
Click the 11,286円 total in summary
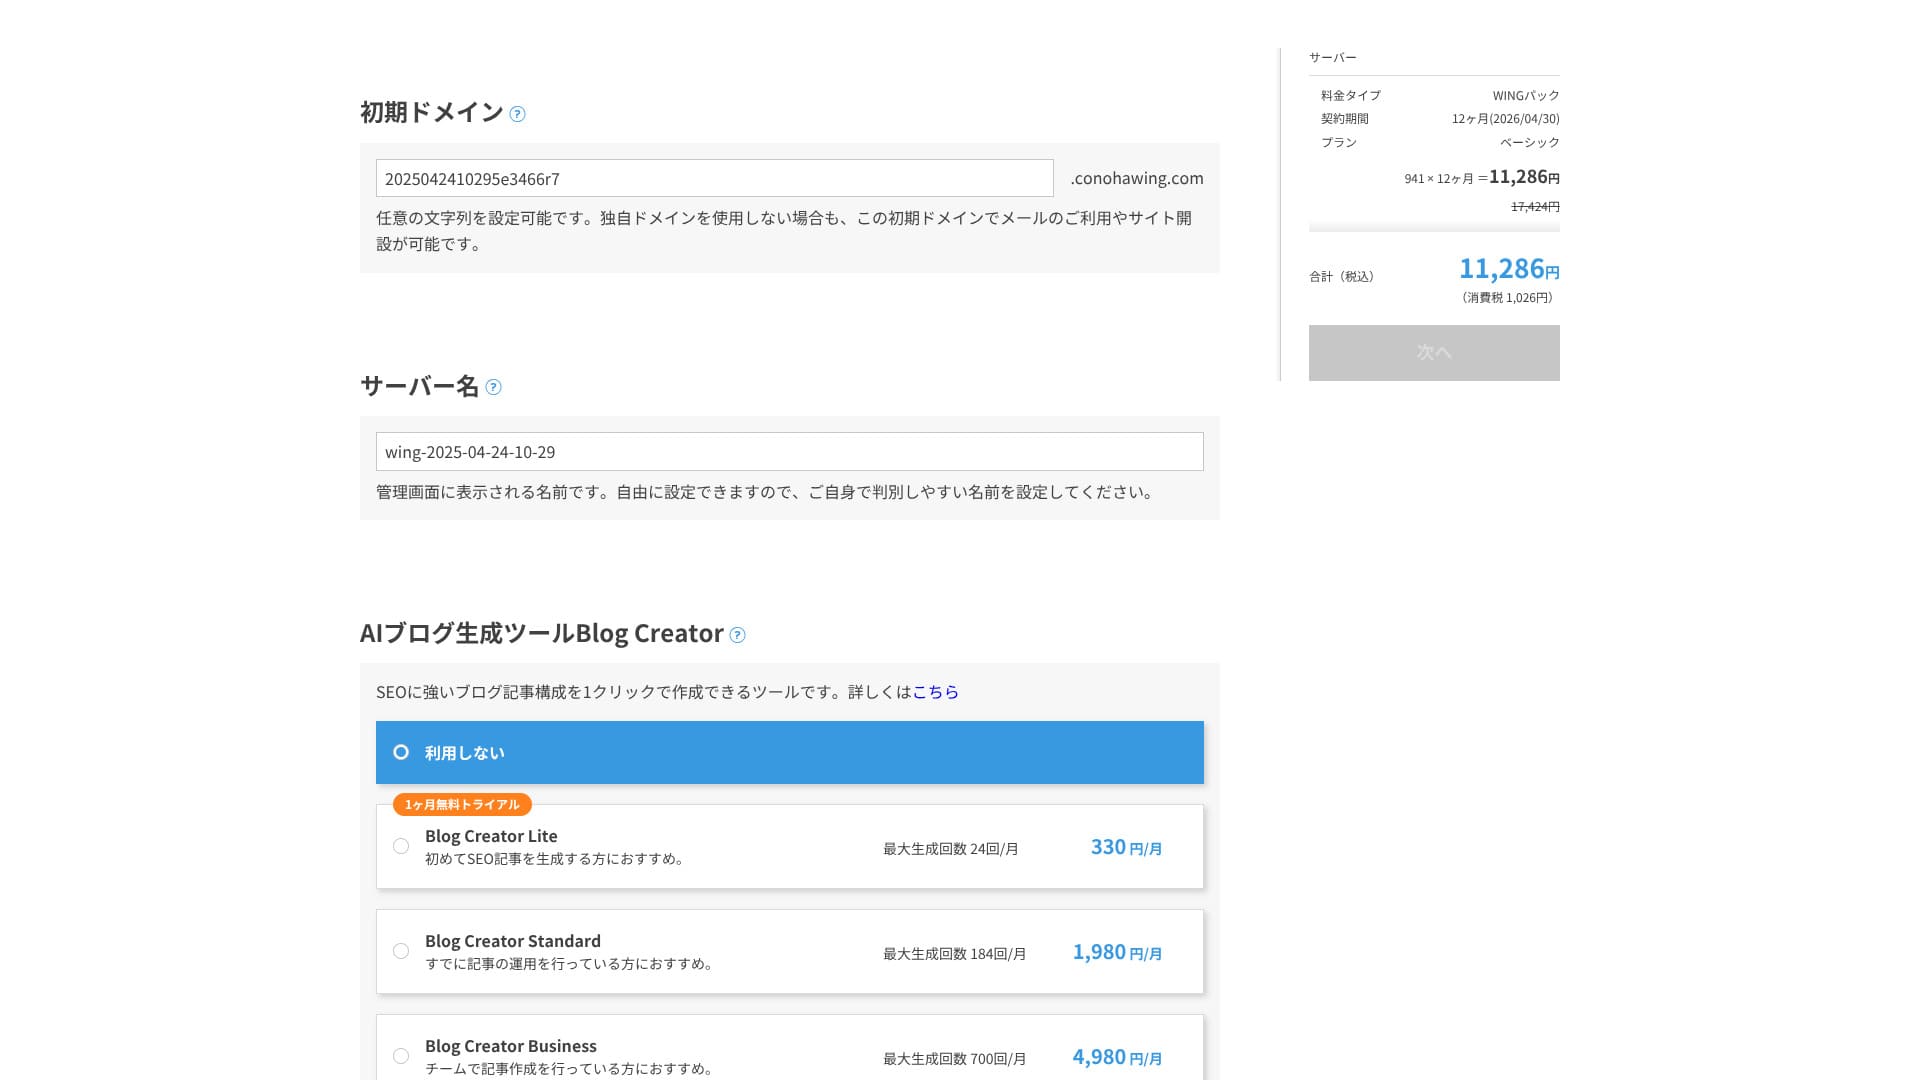1508,269
